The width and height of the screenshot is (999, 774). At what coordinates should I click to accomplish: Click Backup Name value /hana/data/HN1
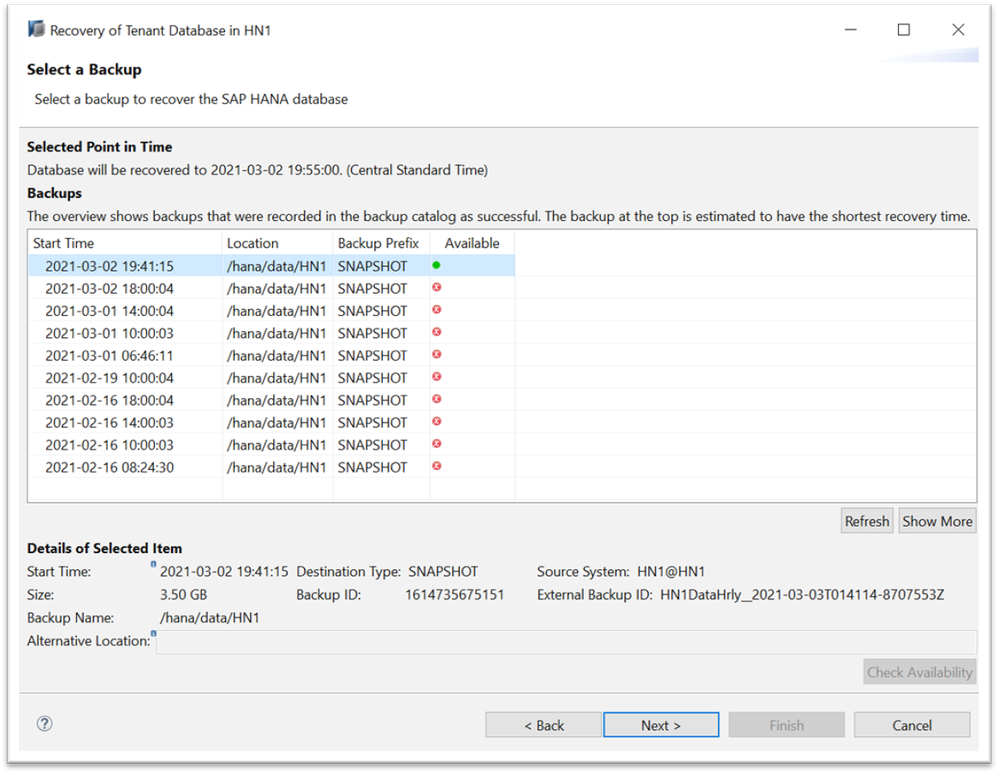(210, 617)
